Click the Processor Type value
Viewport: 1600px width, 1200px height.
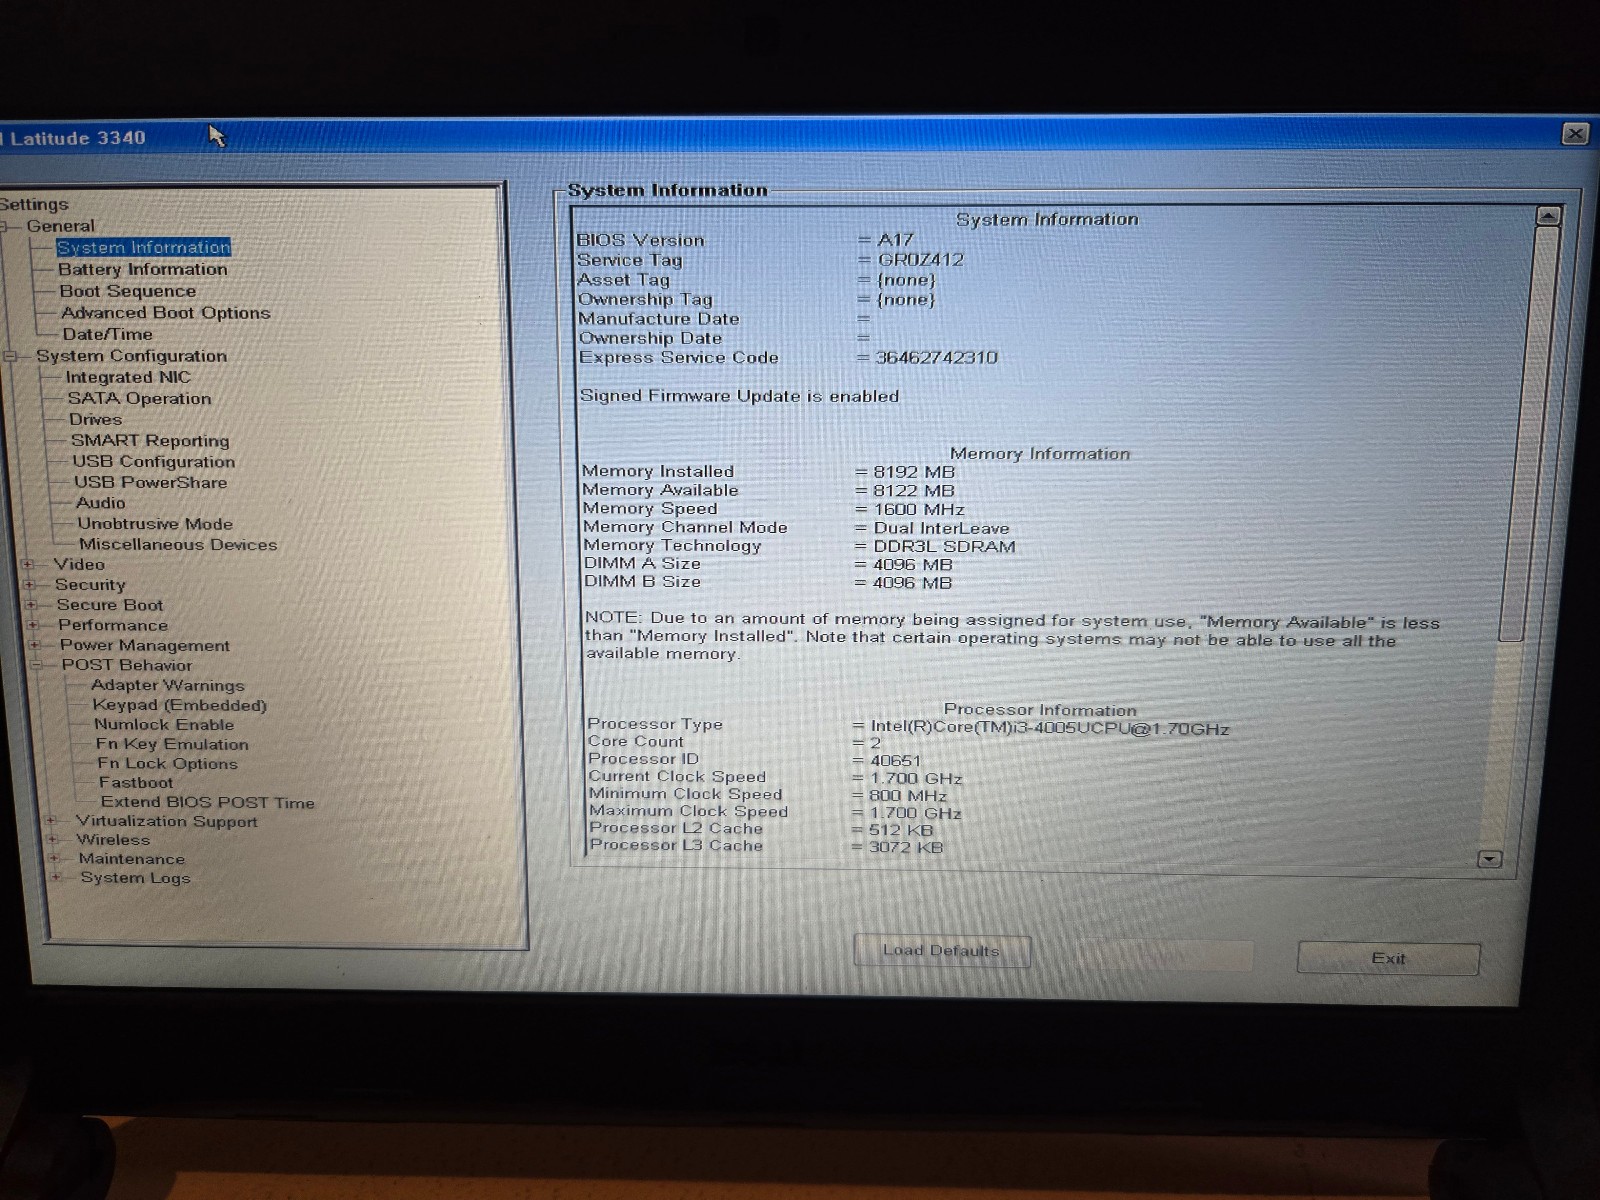coord(1050,727)
